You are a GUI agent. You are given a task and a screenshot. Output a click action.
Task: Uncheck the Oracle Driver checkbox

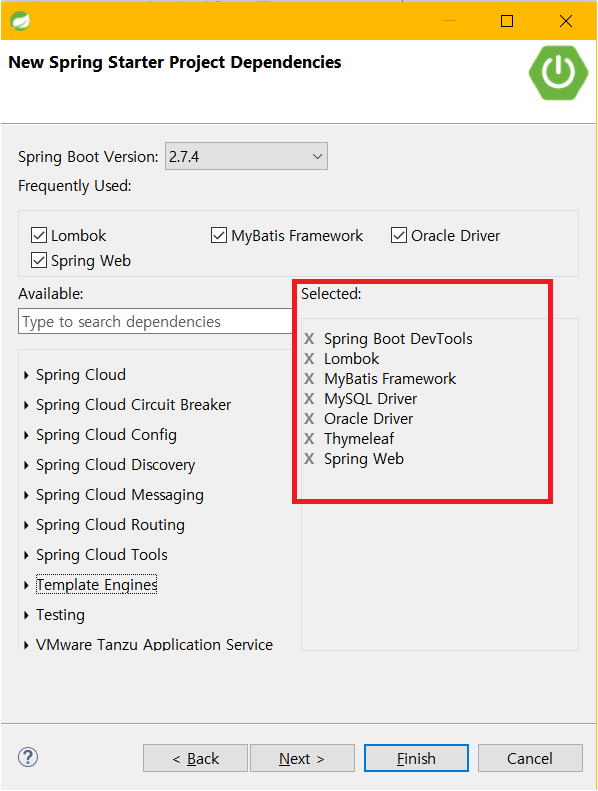(x=399, y=236)
